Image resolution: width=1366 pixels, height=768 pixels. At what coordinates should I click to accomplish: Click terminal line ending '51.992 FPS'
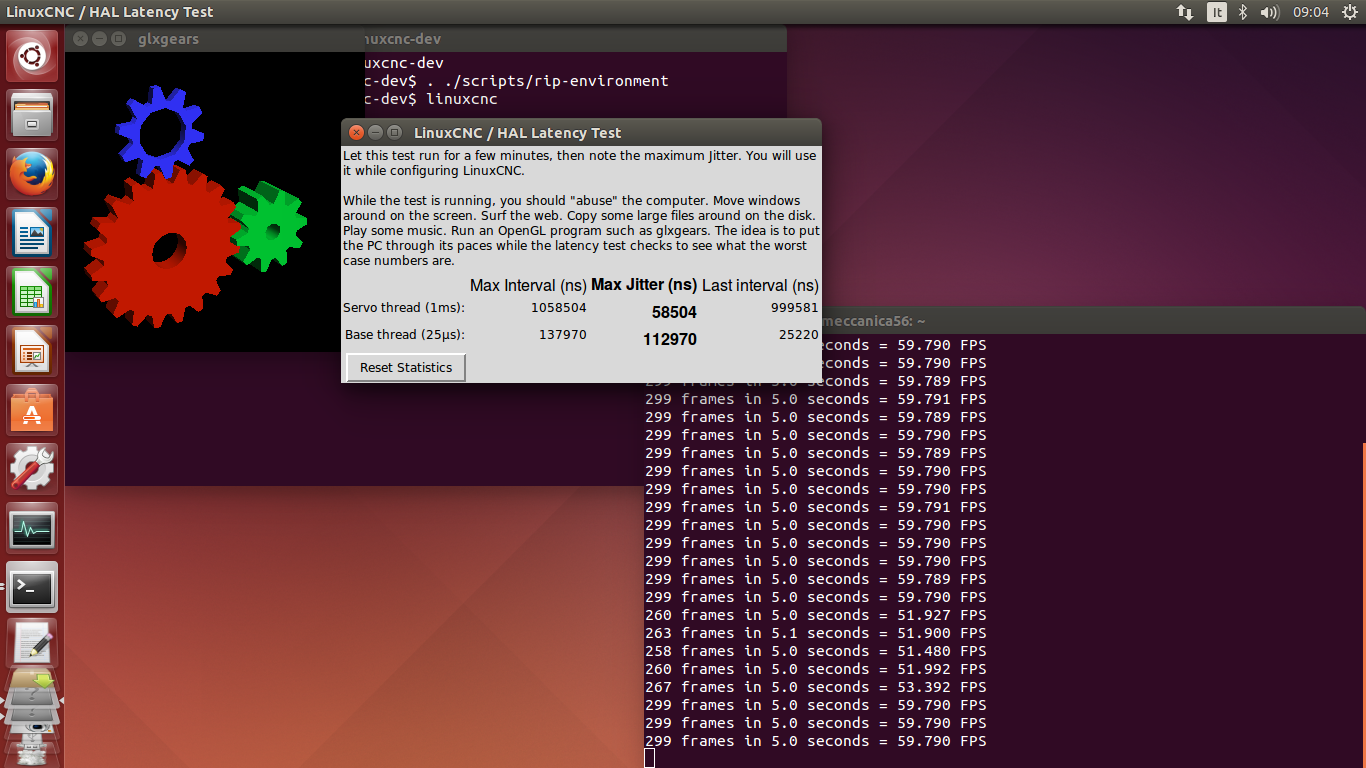(x=816, y=669)
